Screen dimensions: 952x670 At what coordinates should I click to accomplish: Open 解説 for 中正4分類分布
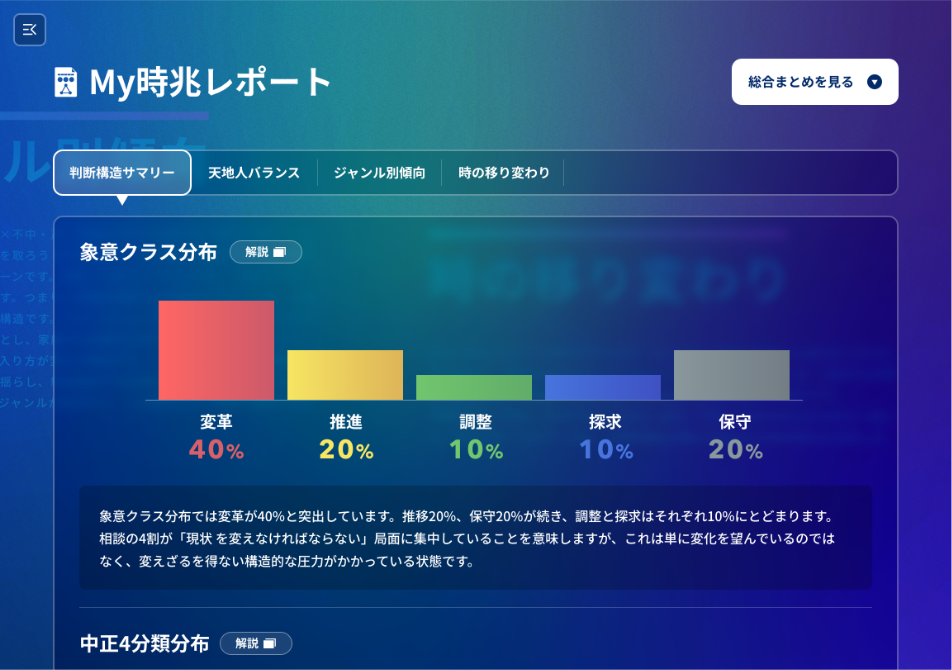pyautogui.click(x=247, y=643)
